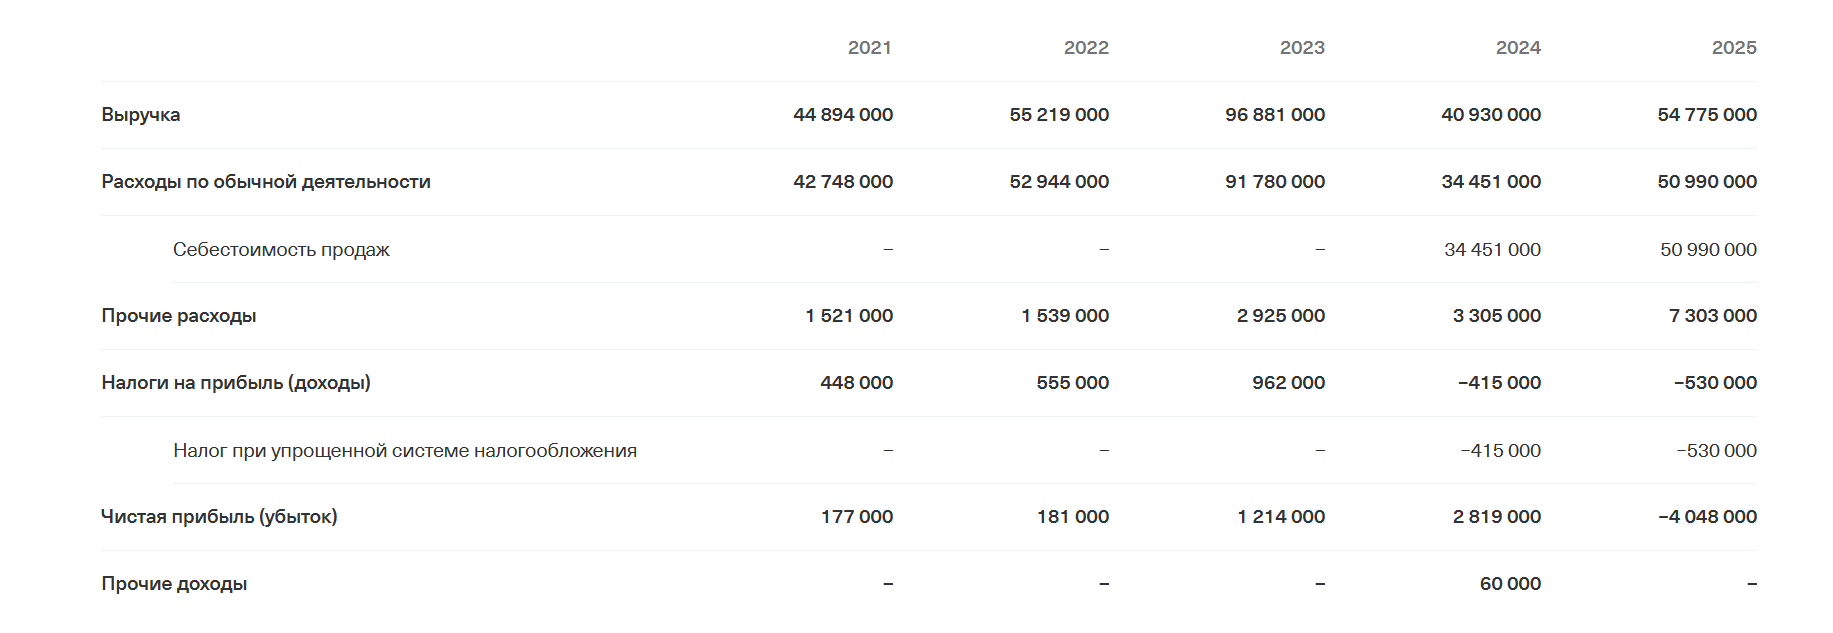1833x633 pixels.
Task: Click other expenses value 7 303 000
Action: click(x=1712, y=316)
